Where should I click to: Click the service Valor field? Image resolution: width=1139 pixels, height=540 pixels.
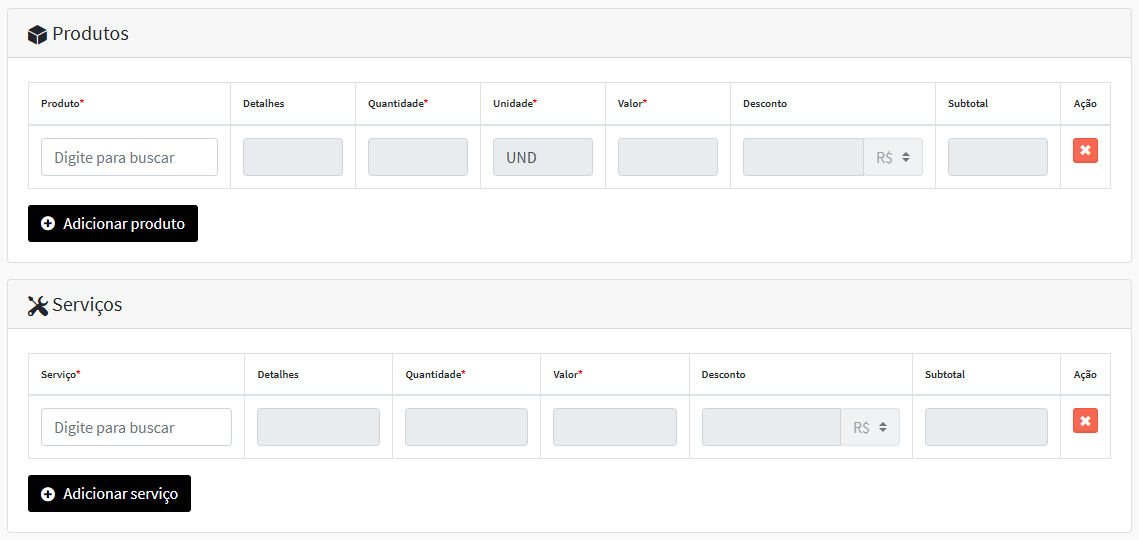click(x=615, y=427)
